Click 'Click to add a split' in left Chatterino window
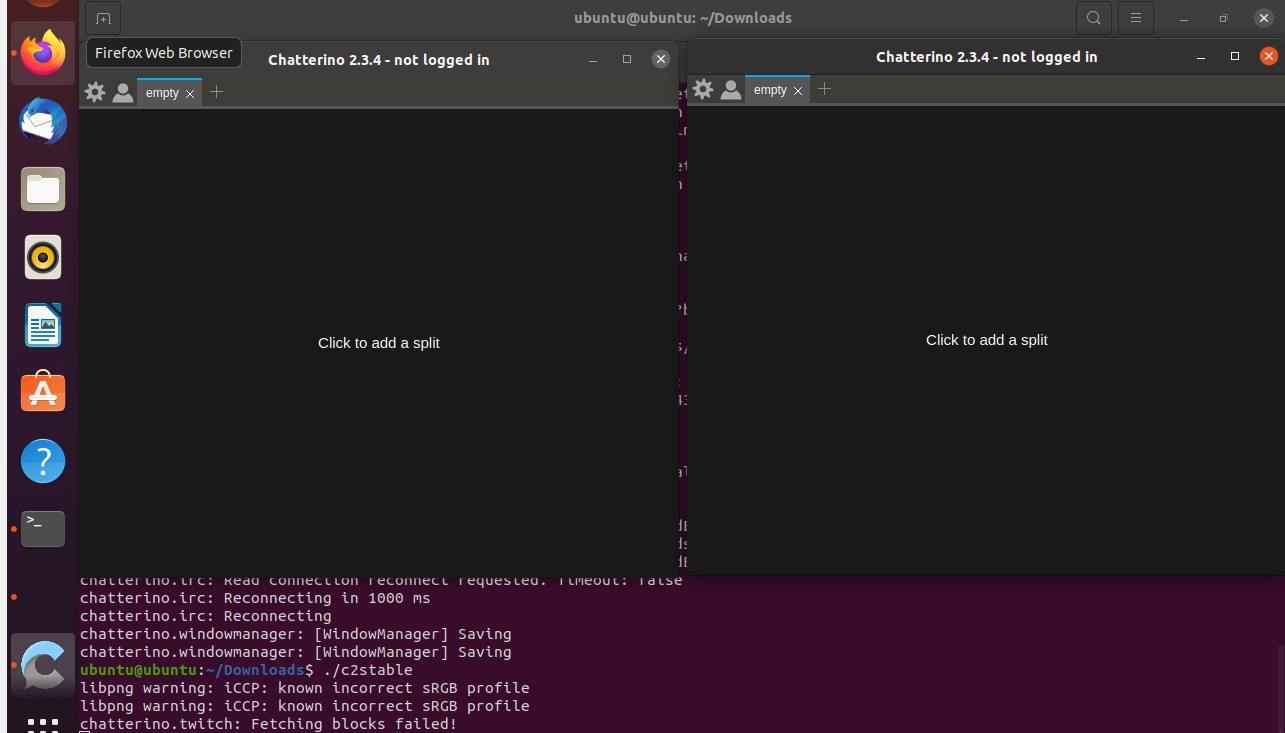 coord(379,343)
